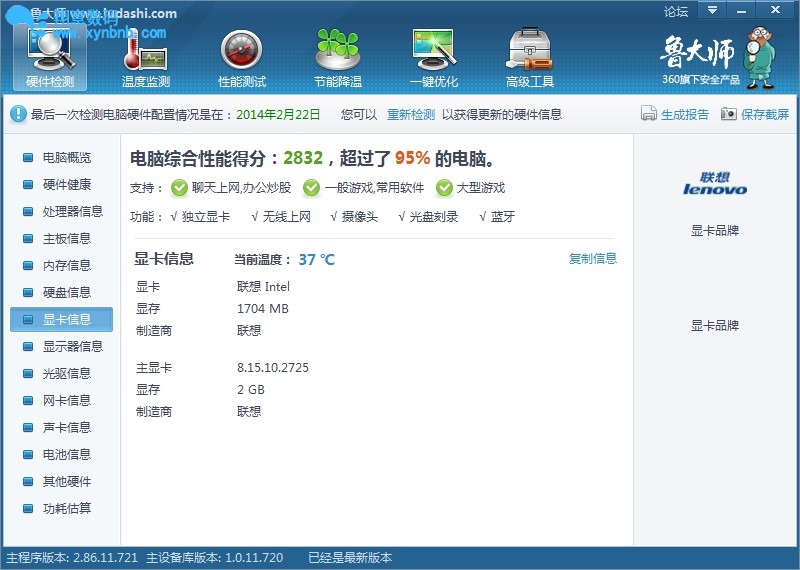This screenshot has width=800, height=570.
Task: Select 电池信息 in sidebar
Action: pos(61,455)
